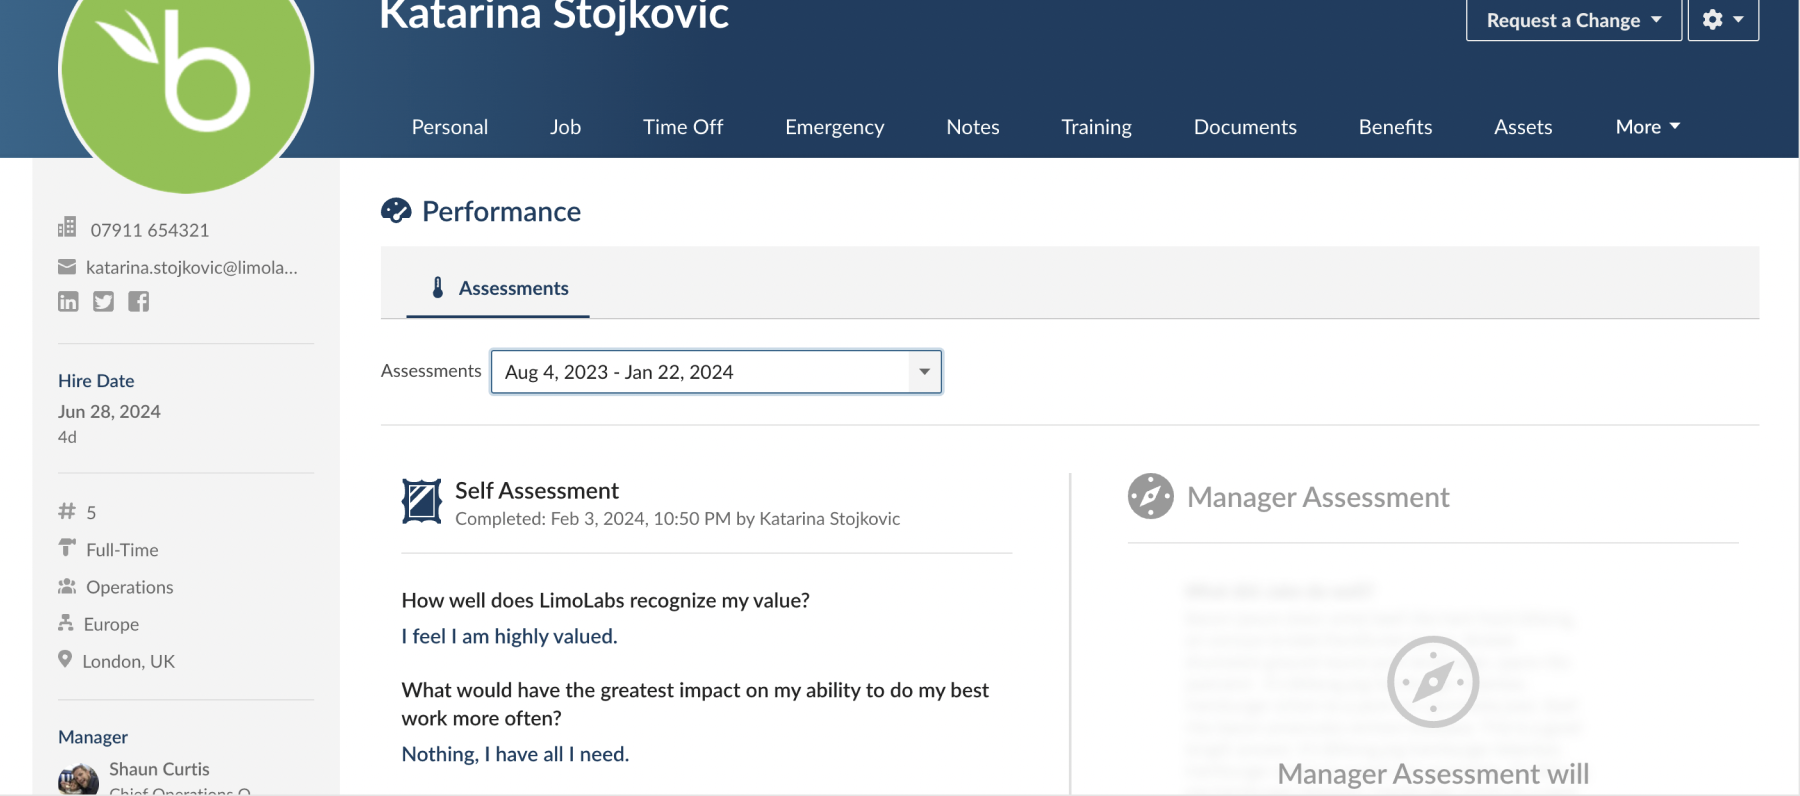1800x796 pixels.
Task: Expand the More navigation menu
Action: 1647,127
